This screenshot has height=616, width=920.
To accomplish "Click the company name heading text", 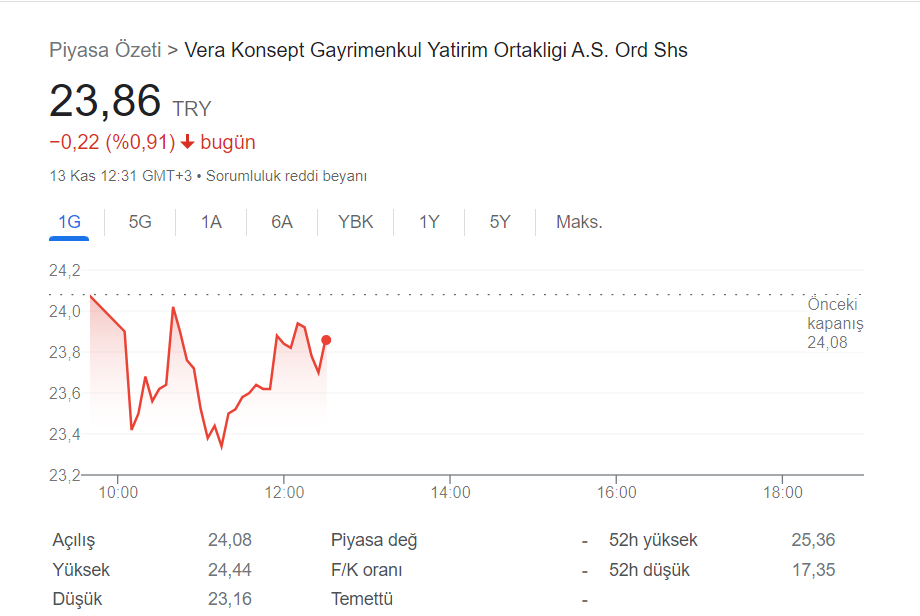I will click(x=436, y=50).
